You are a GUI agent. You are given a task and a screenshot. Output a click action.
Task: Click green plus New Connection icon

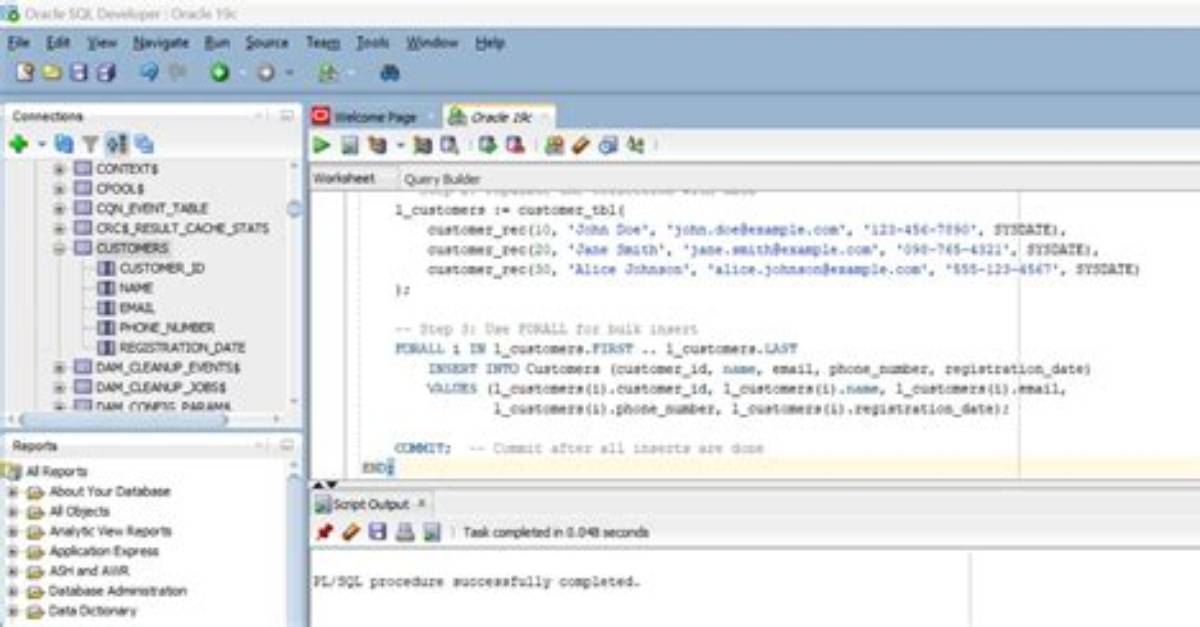[x=18, y=145]
